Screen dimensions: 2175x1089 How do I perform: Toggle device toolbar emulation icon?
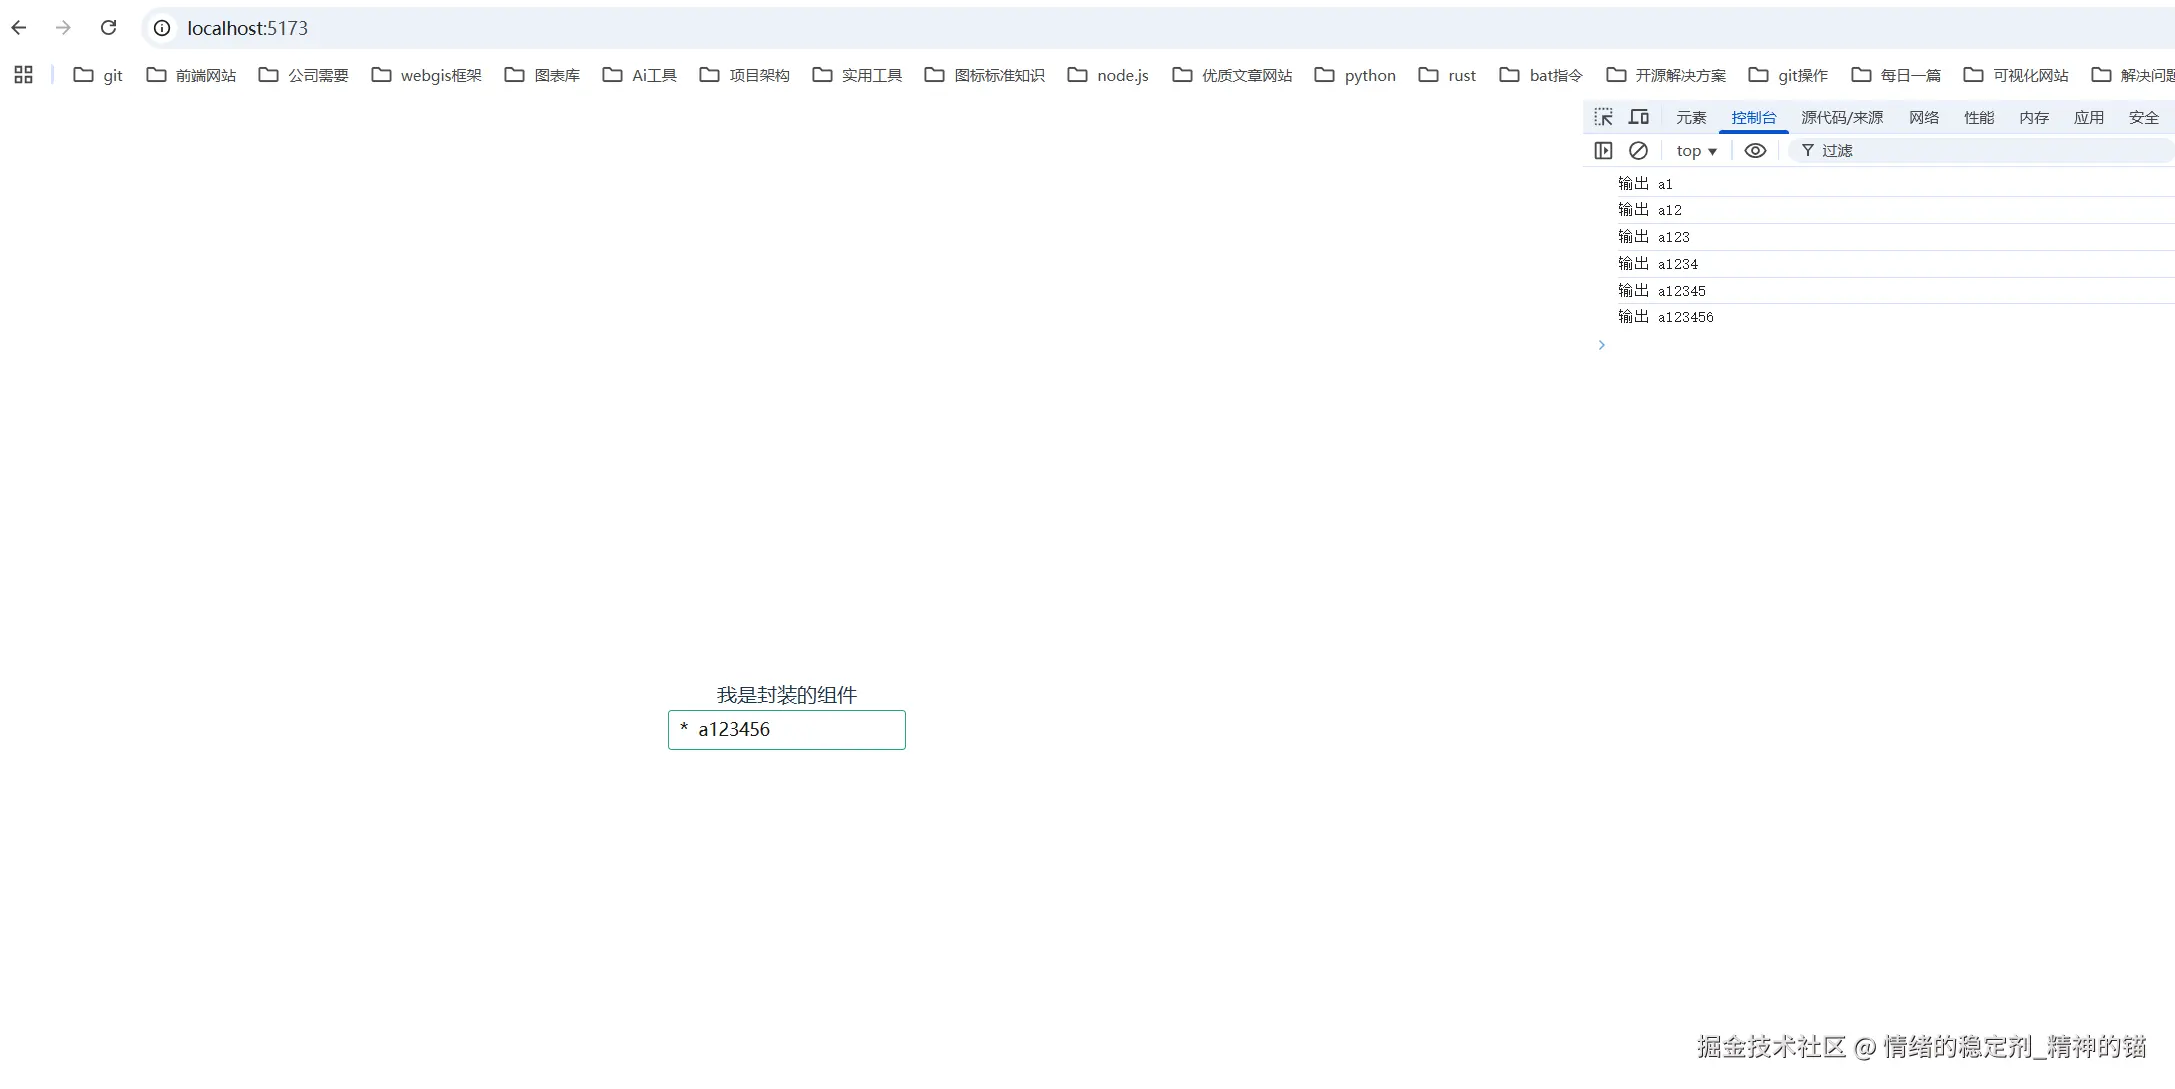(1638, 117)
